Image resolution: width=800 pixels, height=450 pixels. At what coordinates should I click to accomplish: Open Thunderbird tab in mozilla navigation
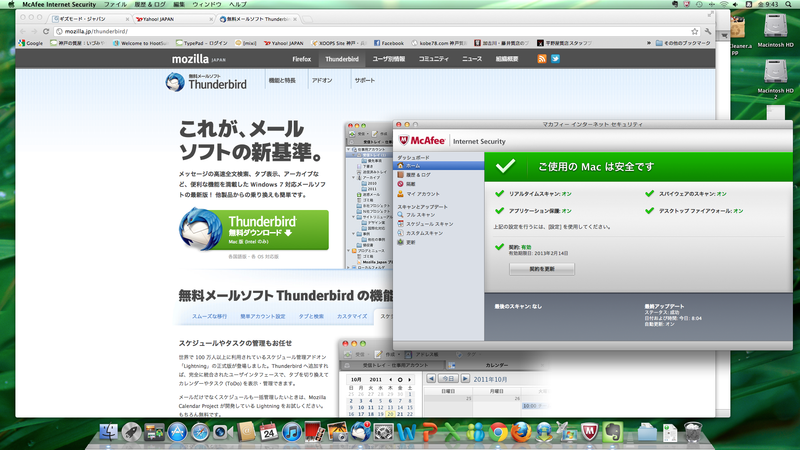[x=342, y=59]
